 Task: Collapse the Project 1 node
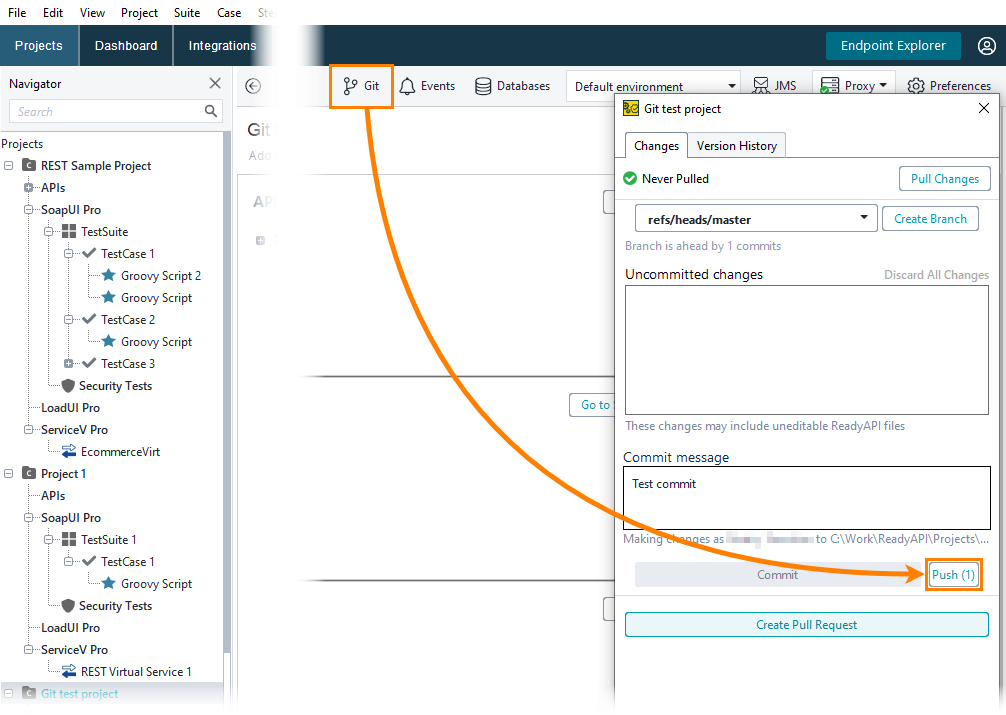click(8, 474)
